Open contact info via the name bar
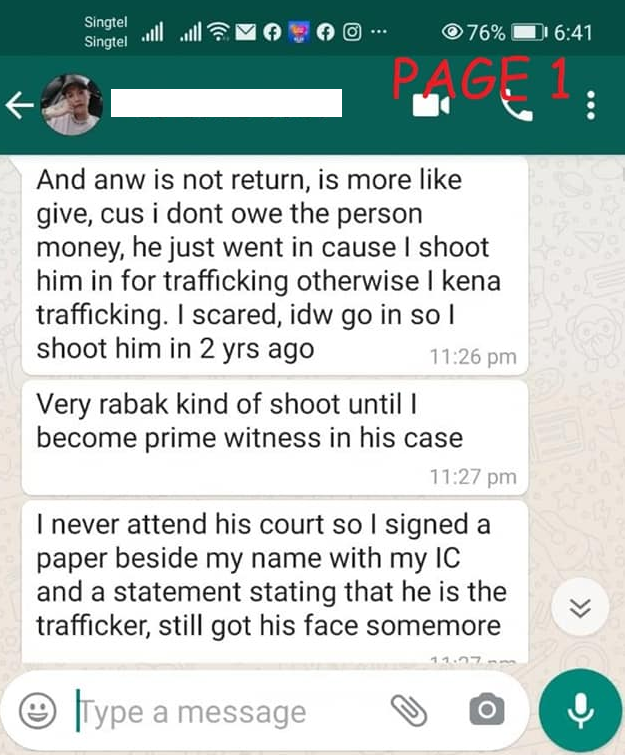The width and height of the screenshot is (625, 755). click(x=226, y=103)
